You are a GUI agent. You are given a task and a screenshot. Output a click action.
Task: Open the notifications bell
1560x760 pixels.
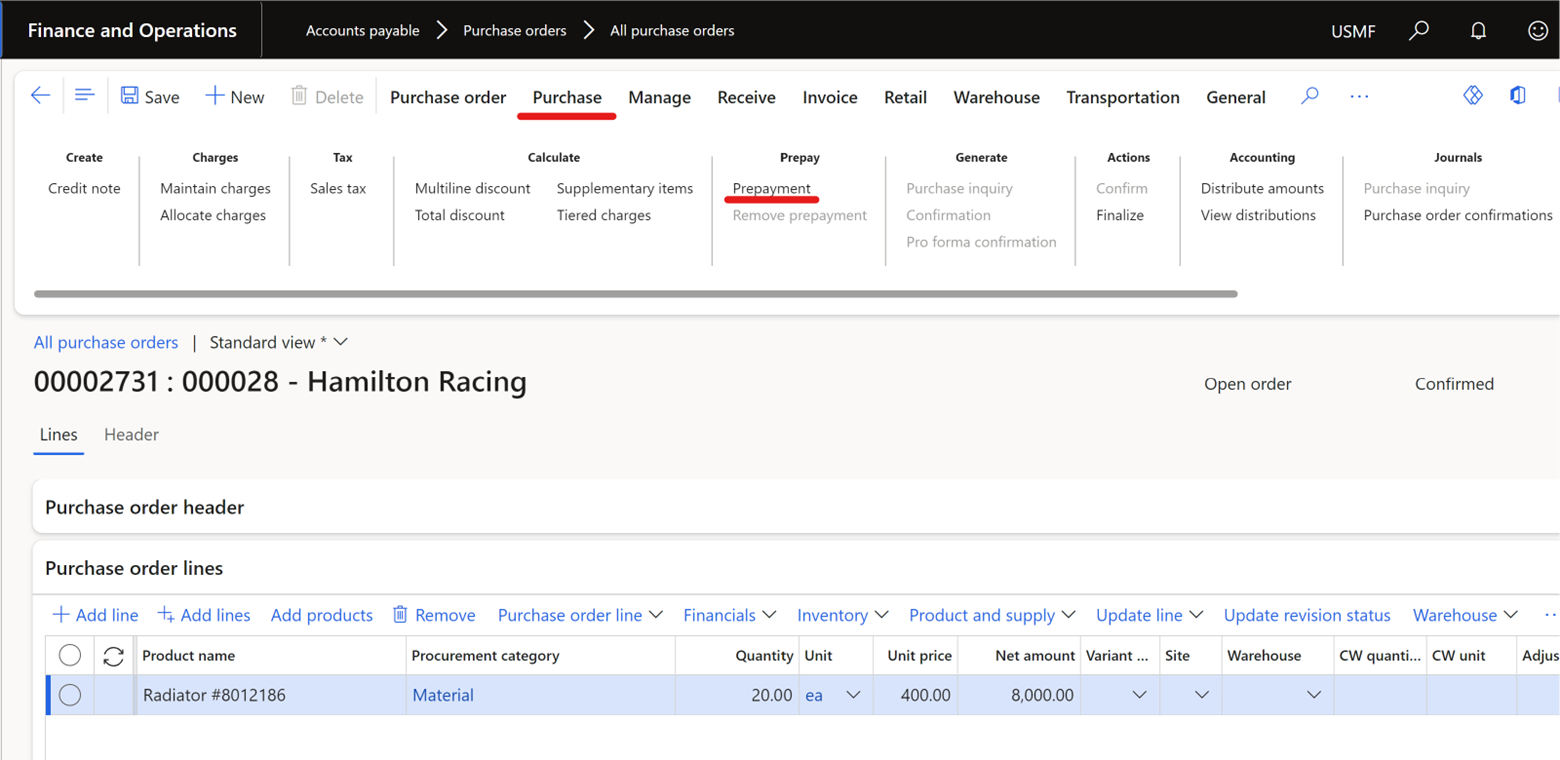1478,31
